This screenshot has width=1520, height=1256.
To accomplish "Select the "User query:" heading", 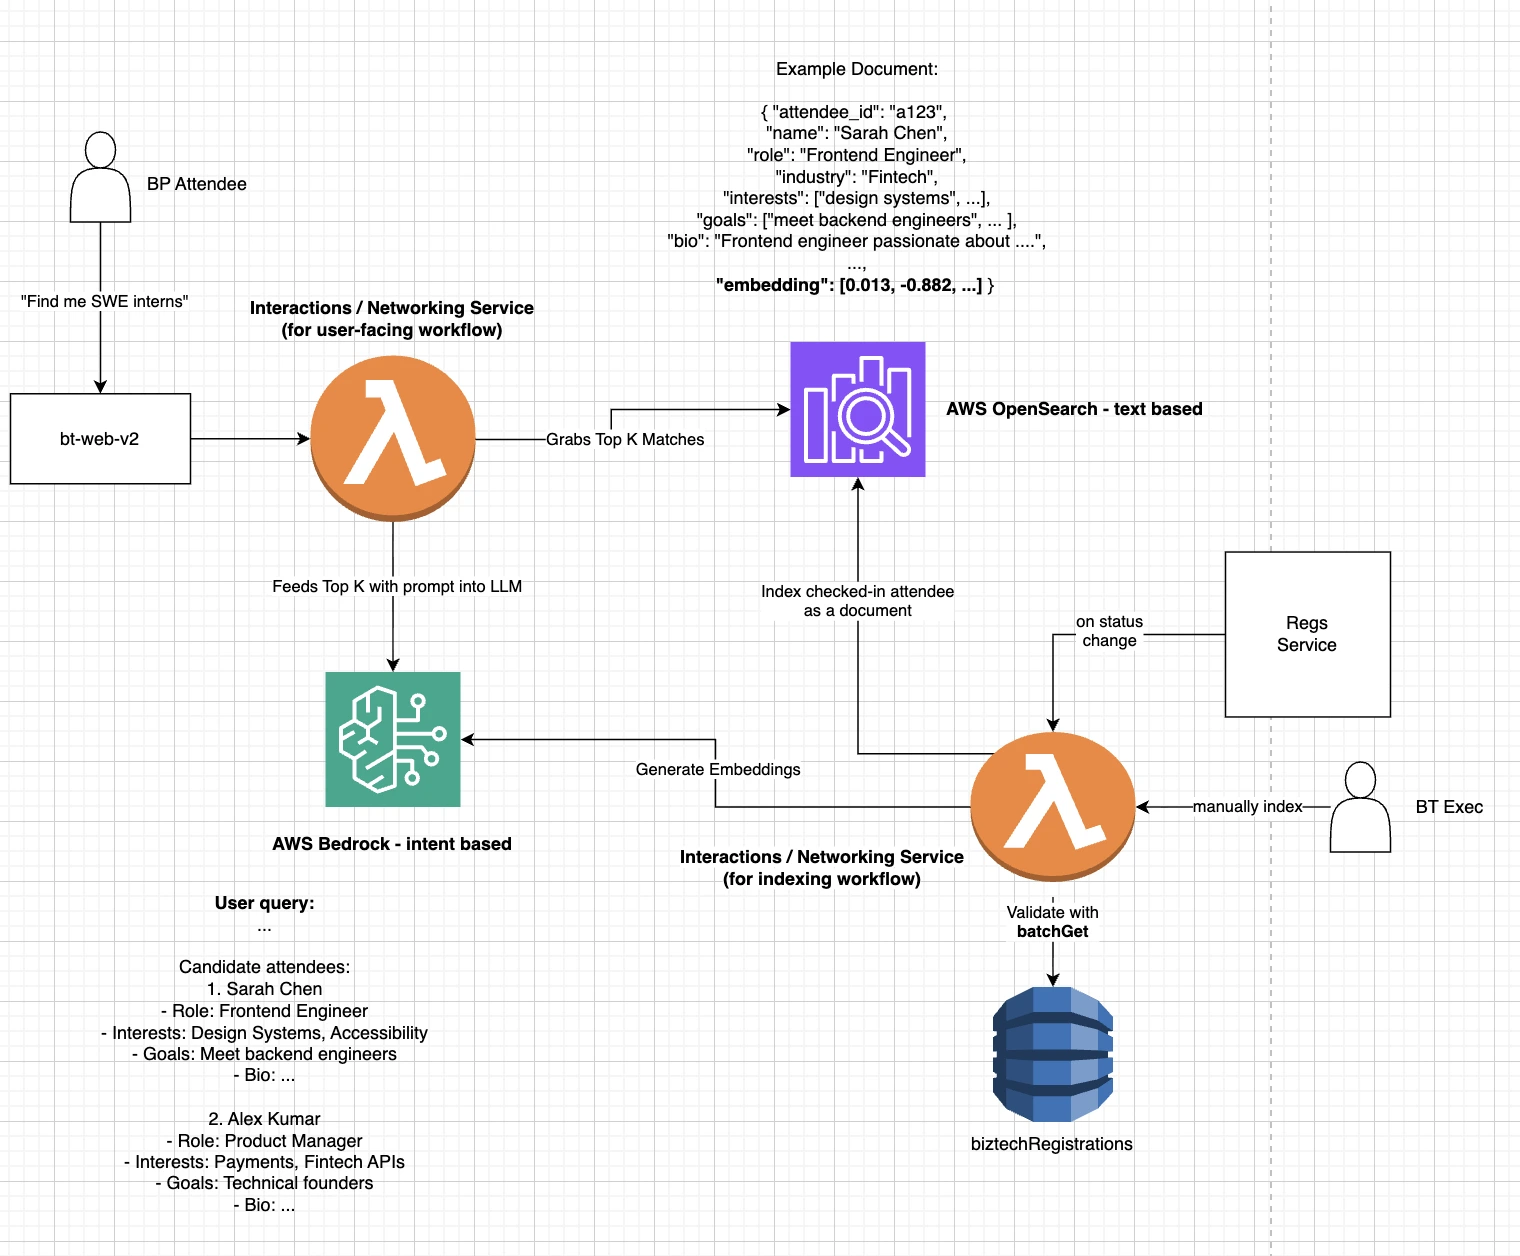I will coord(265,903).
